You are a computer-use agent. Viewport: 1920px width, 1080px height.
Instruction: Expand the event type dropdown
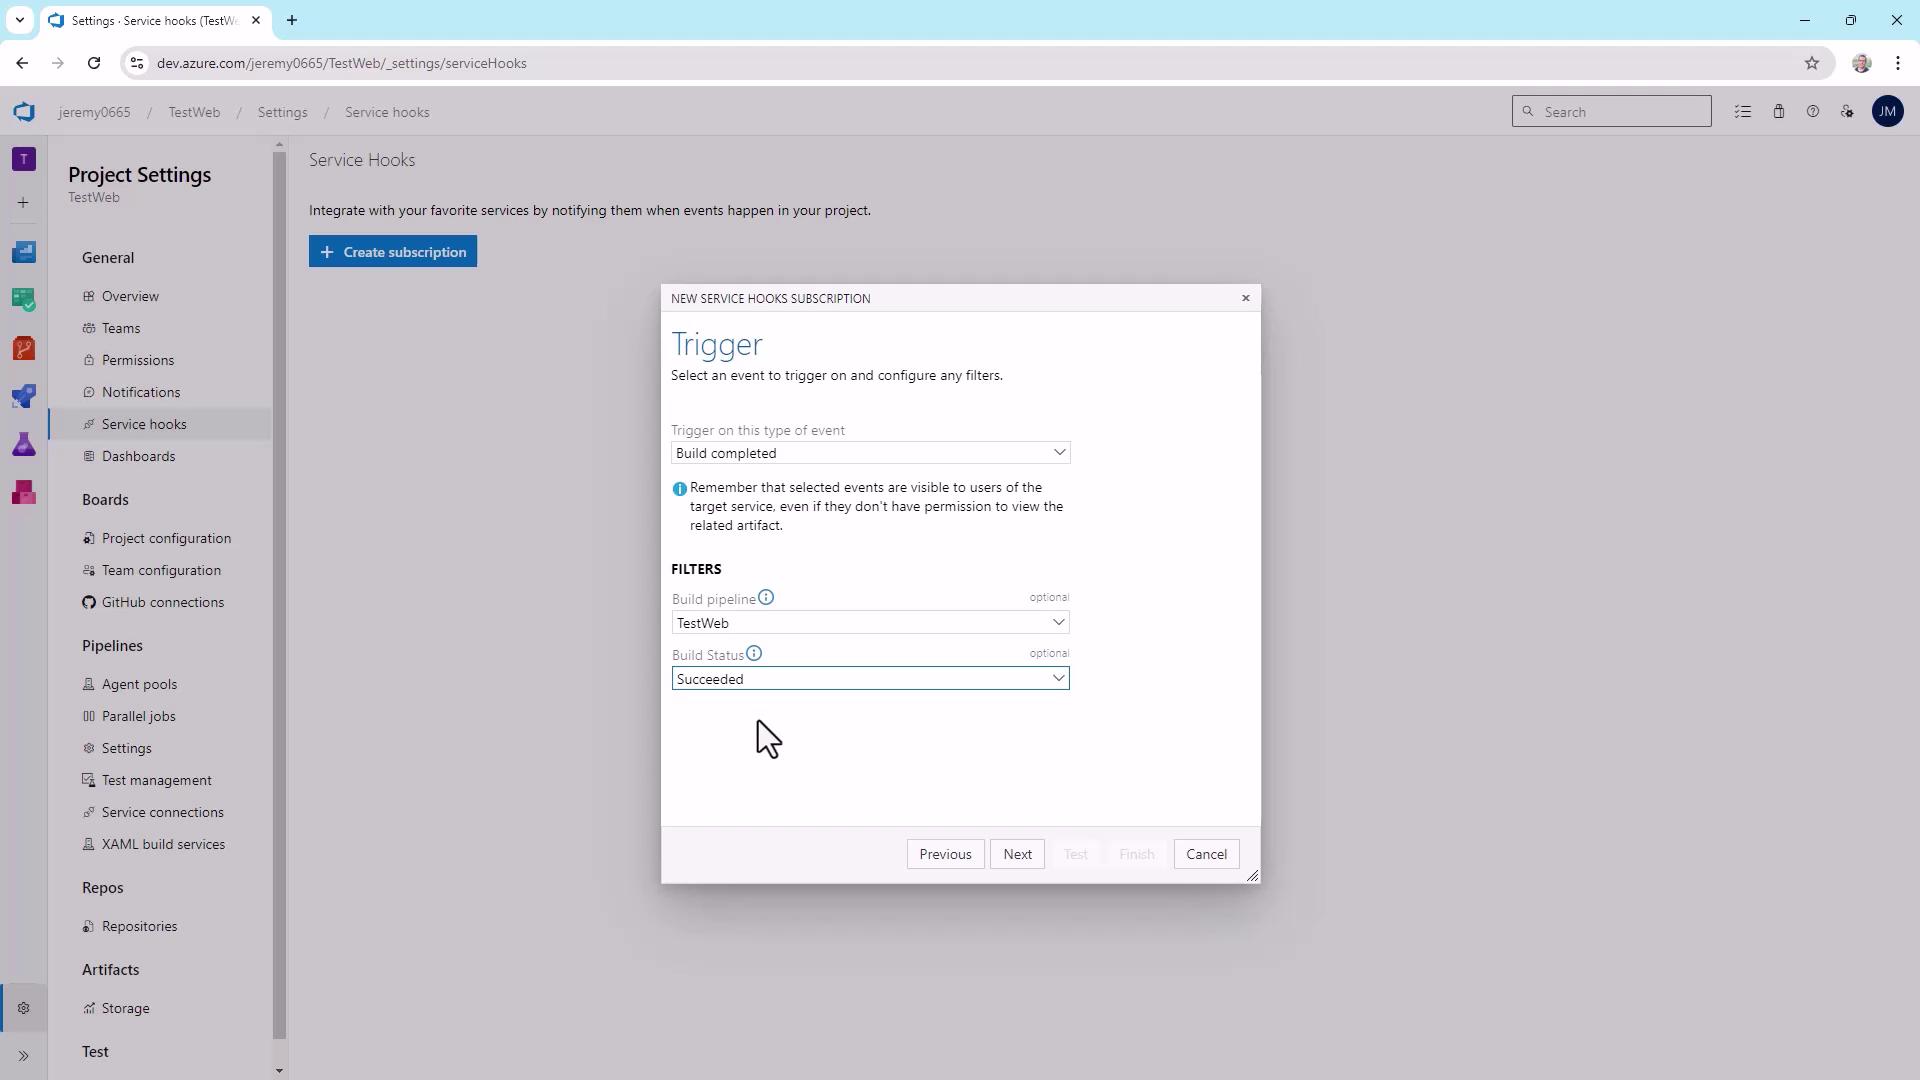[x=870, y=453]
